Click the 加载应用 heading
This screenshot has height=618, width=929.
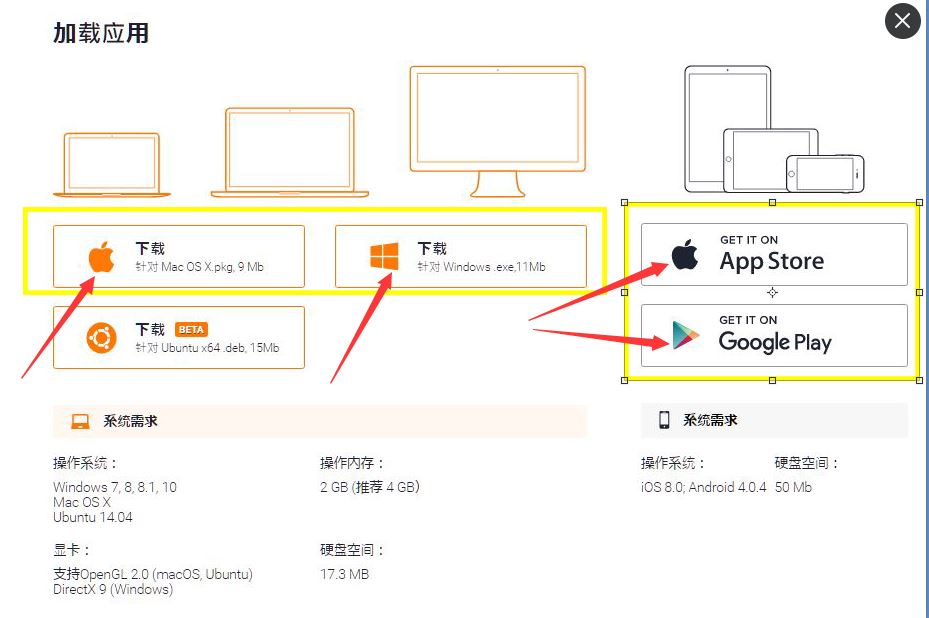(101, 33)
